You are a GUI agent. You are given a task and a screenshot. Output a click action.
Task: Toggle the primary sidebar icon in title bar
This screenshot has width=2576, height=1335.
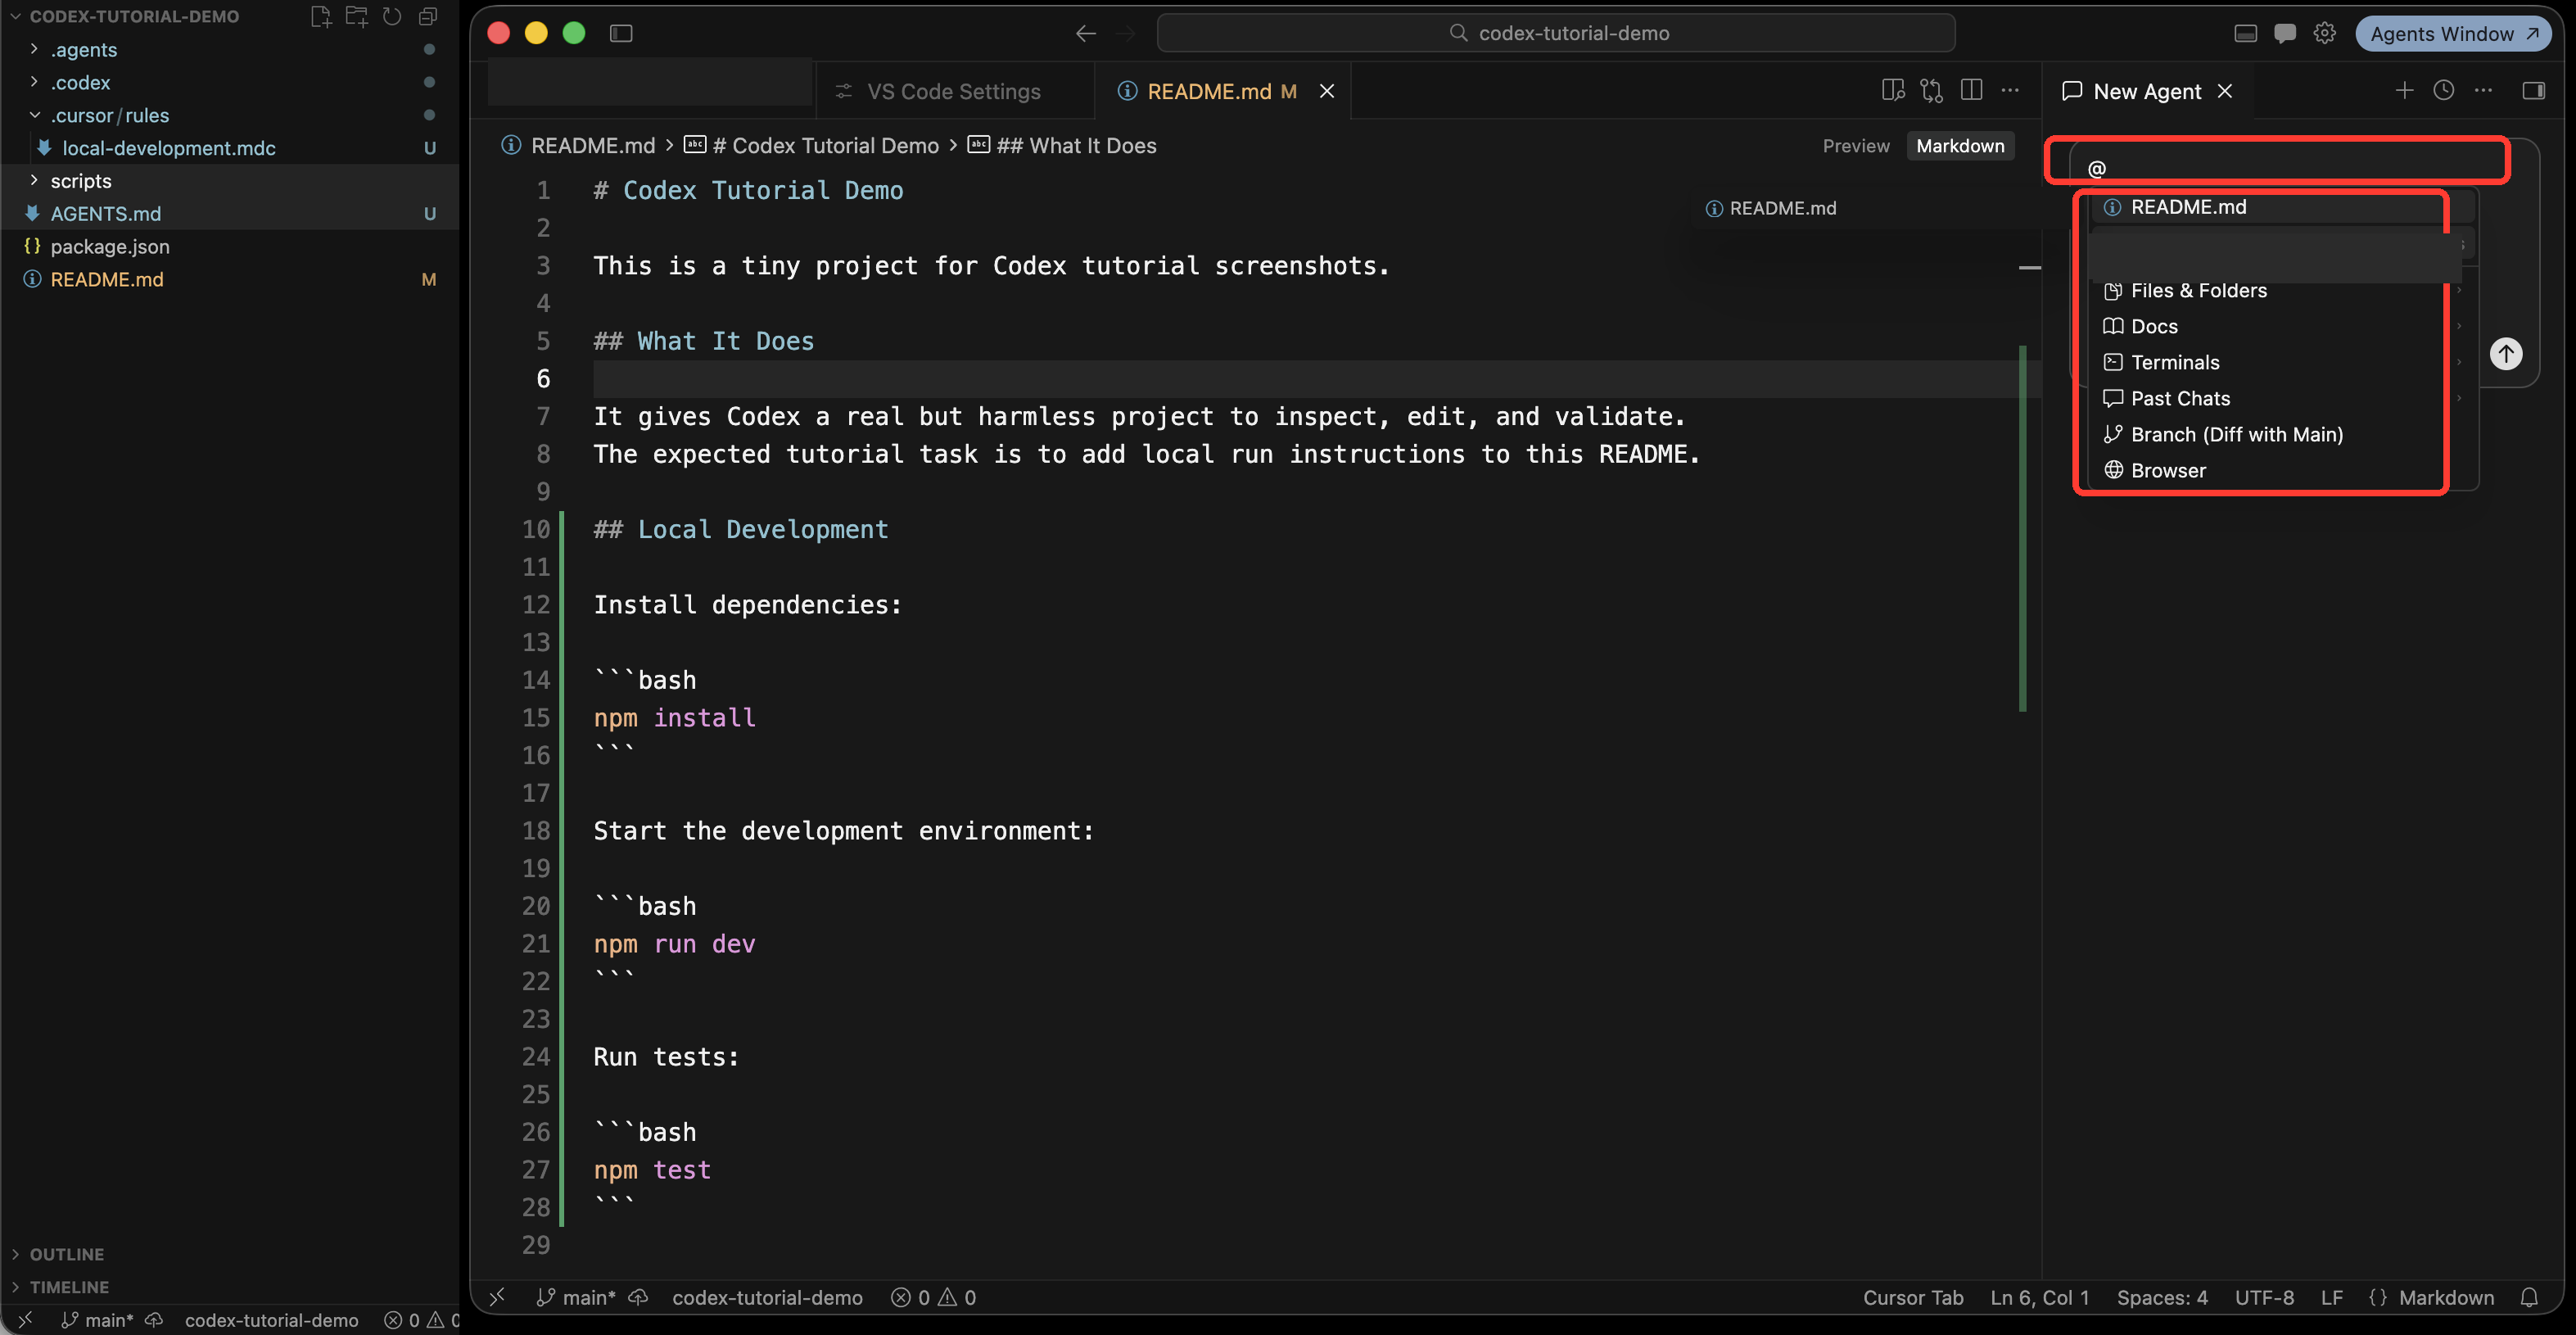621,33
